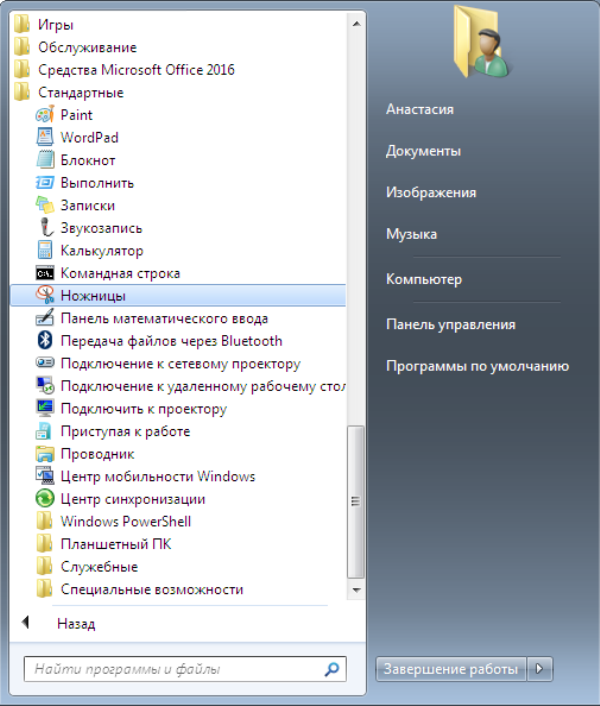The image size is (600, 706).
Task: Expand the Windows PowerShell folder
Action: 113,521
